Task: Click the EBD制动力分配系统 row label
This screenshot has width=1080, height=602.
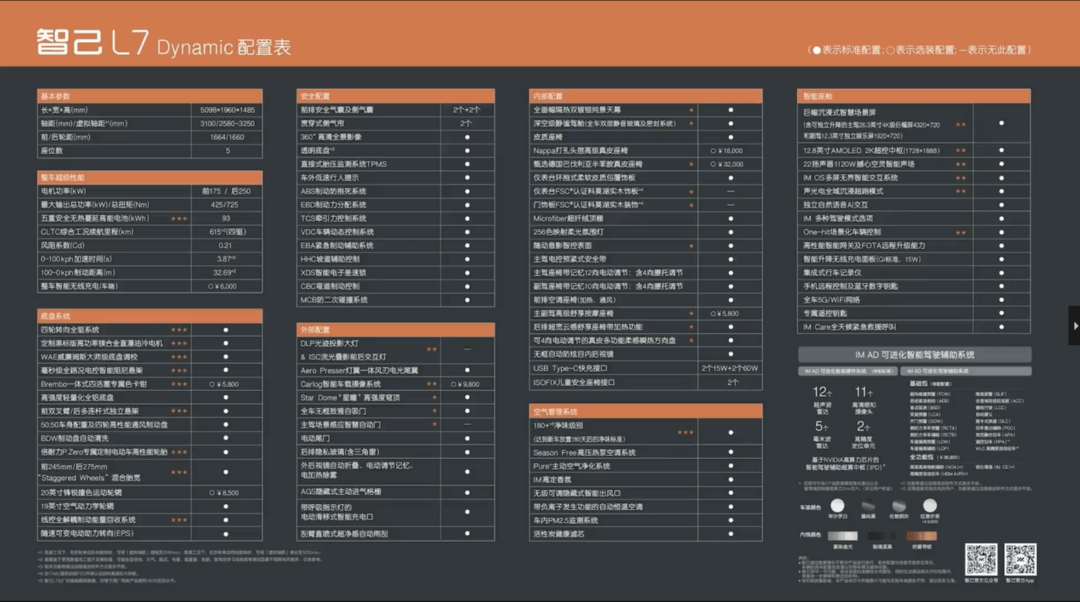Action: click(333, 205)
